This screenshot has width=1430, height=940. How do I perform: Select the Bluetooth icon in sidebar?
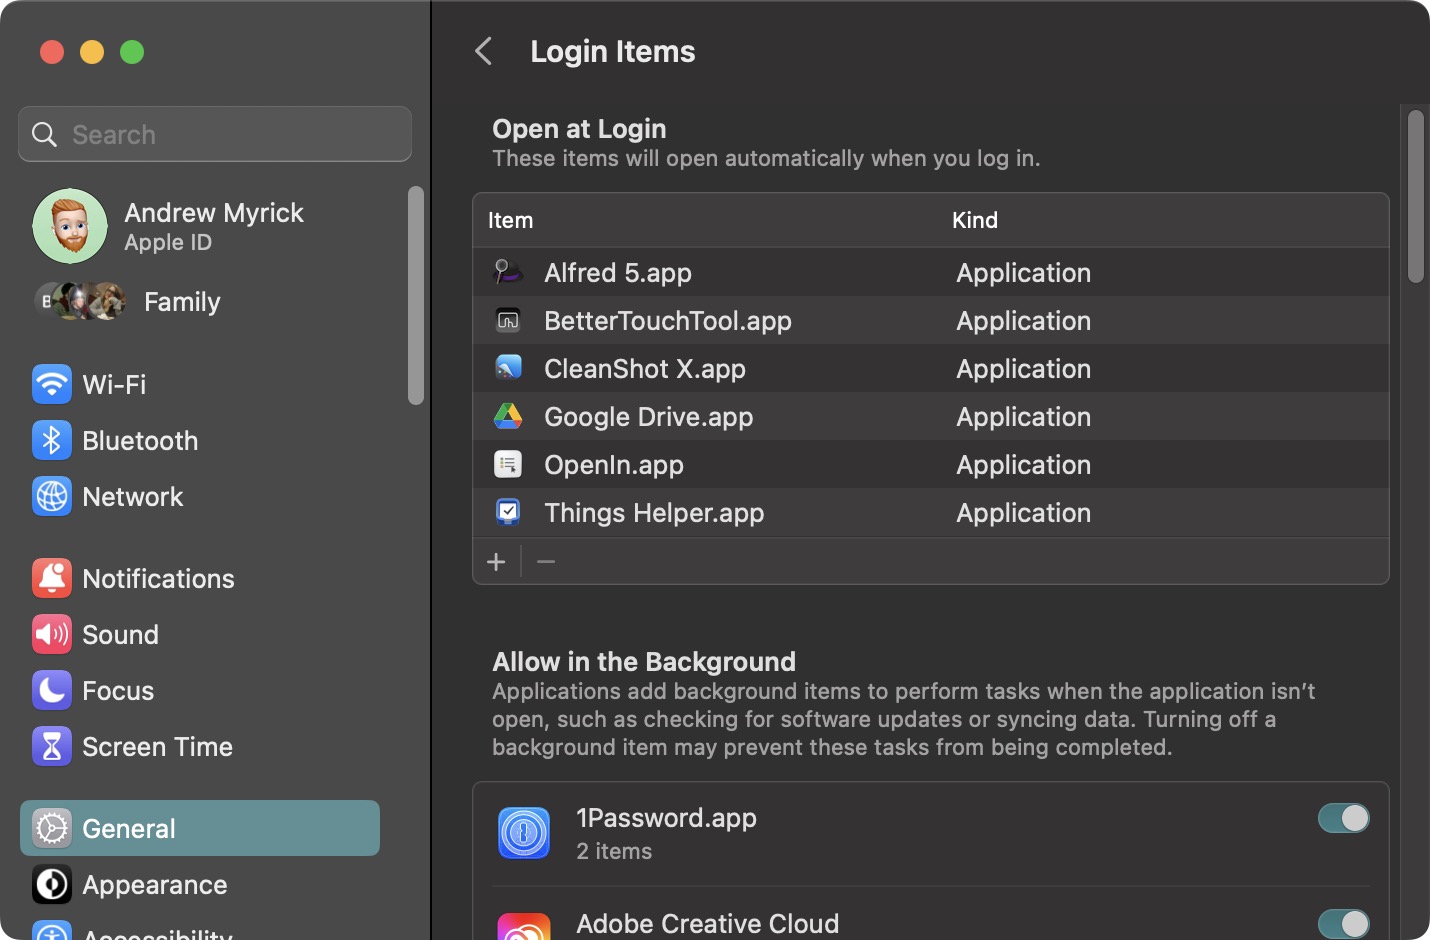pyautogui.click(x=52, y=440)
